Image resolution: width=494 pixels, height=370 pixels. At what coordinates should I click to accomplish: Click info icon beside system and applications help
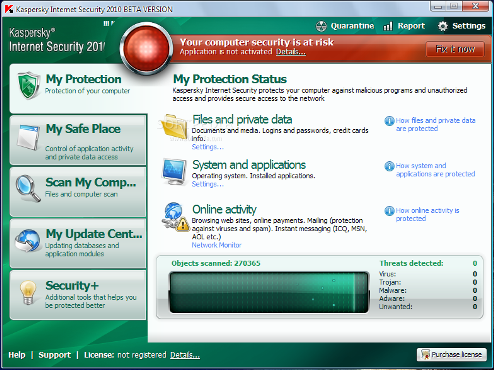click(x=389, y=166)
